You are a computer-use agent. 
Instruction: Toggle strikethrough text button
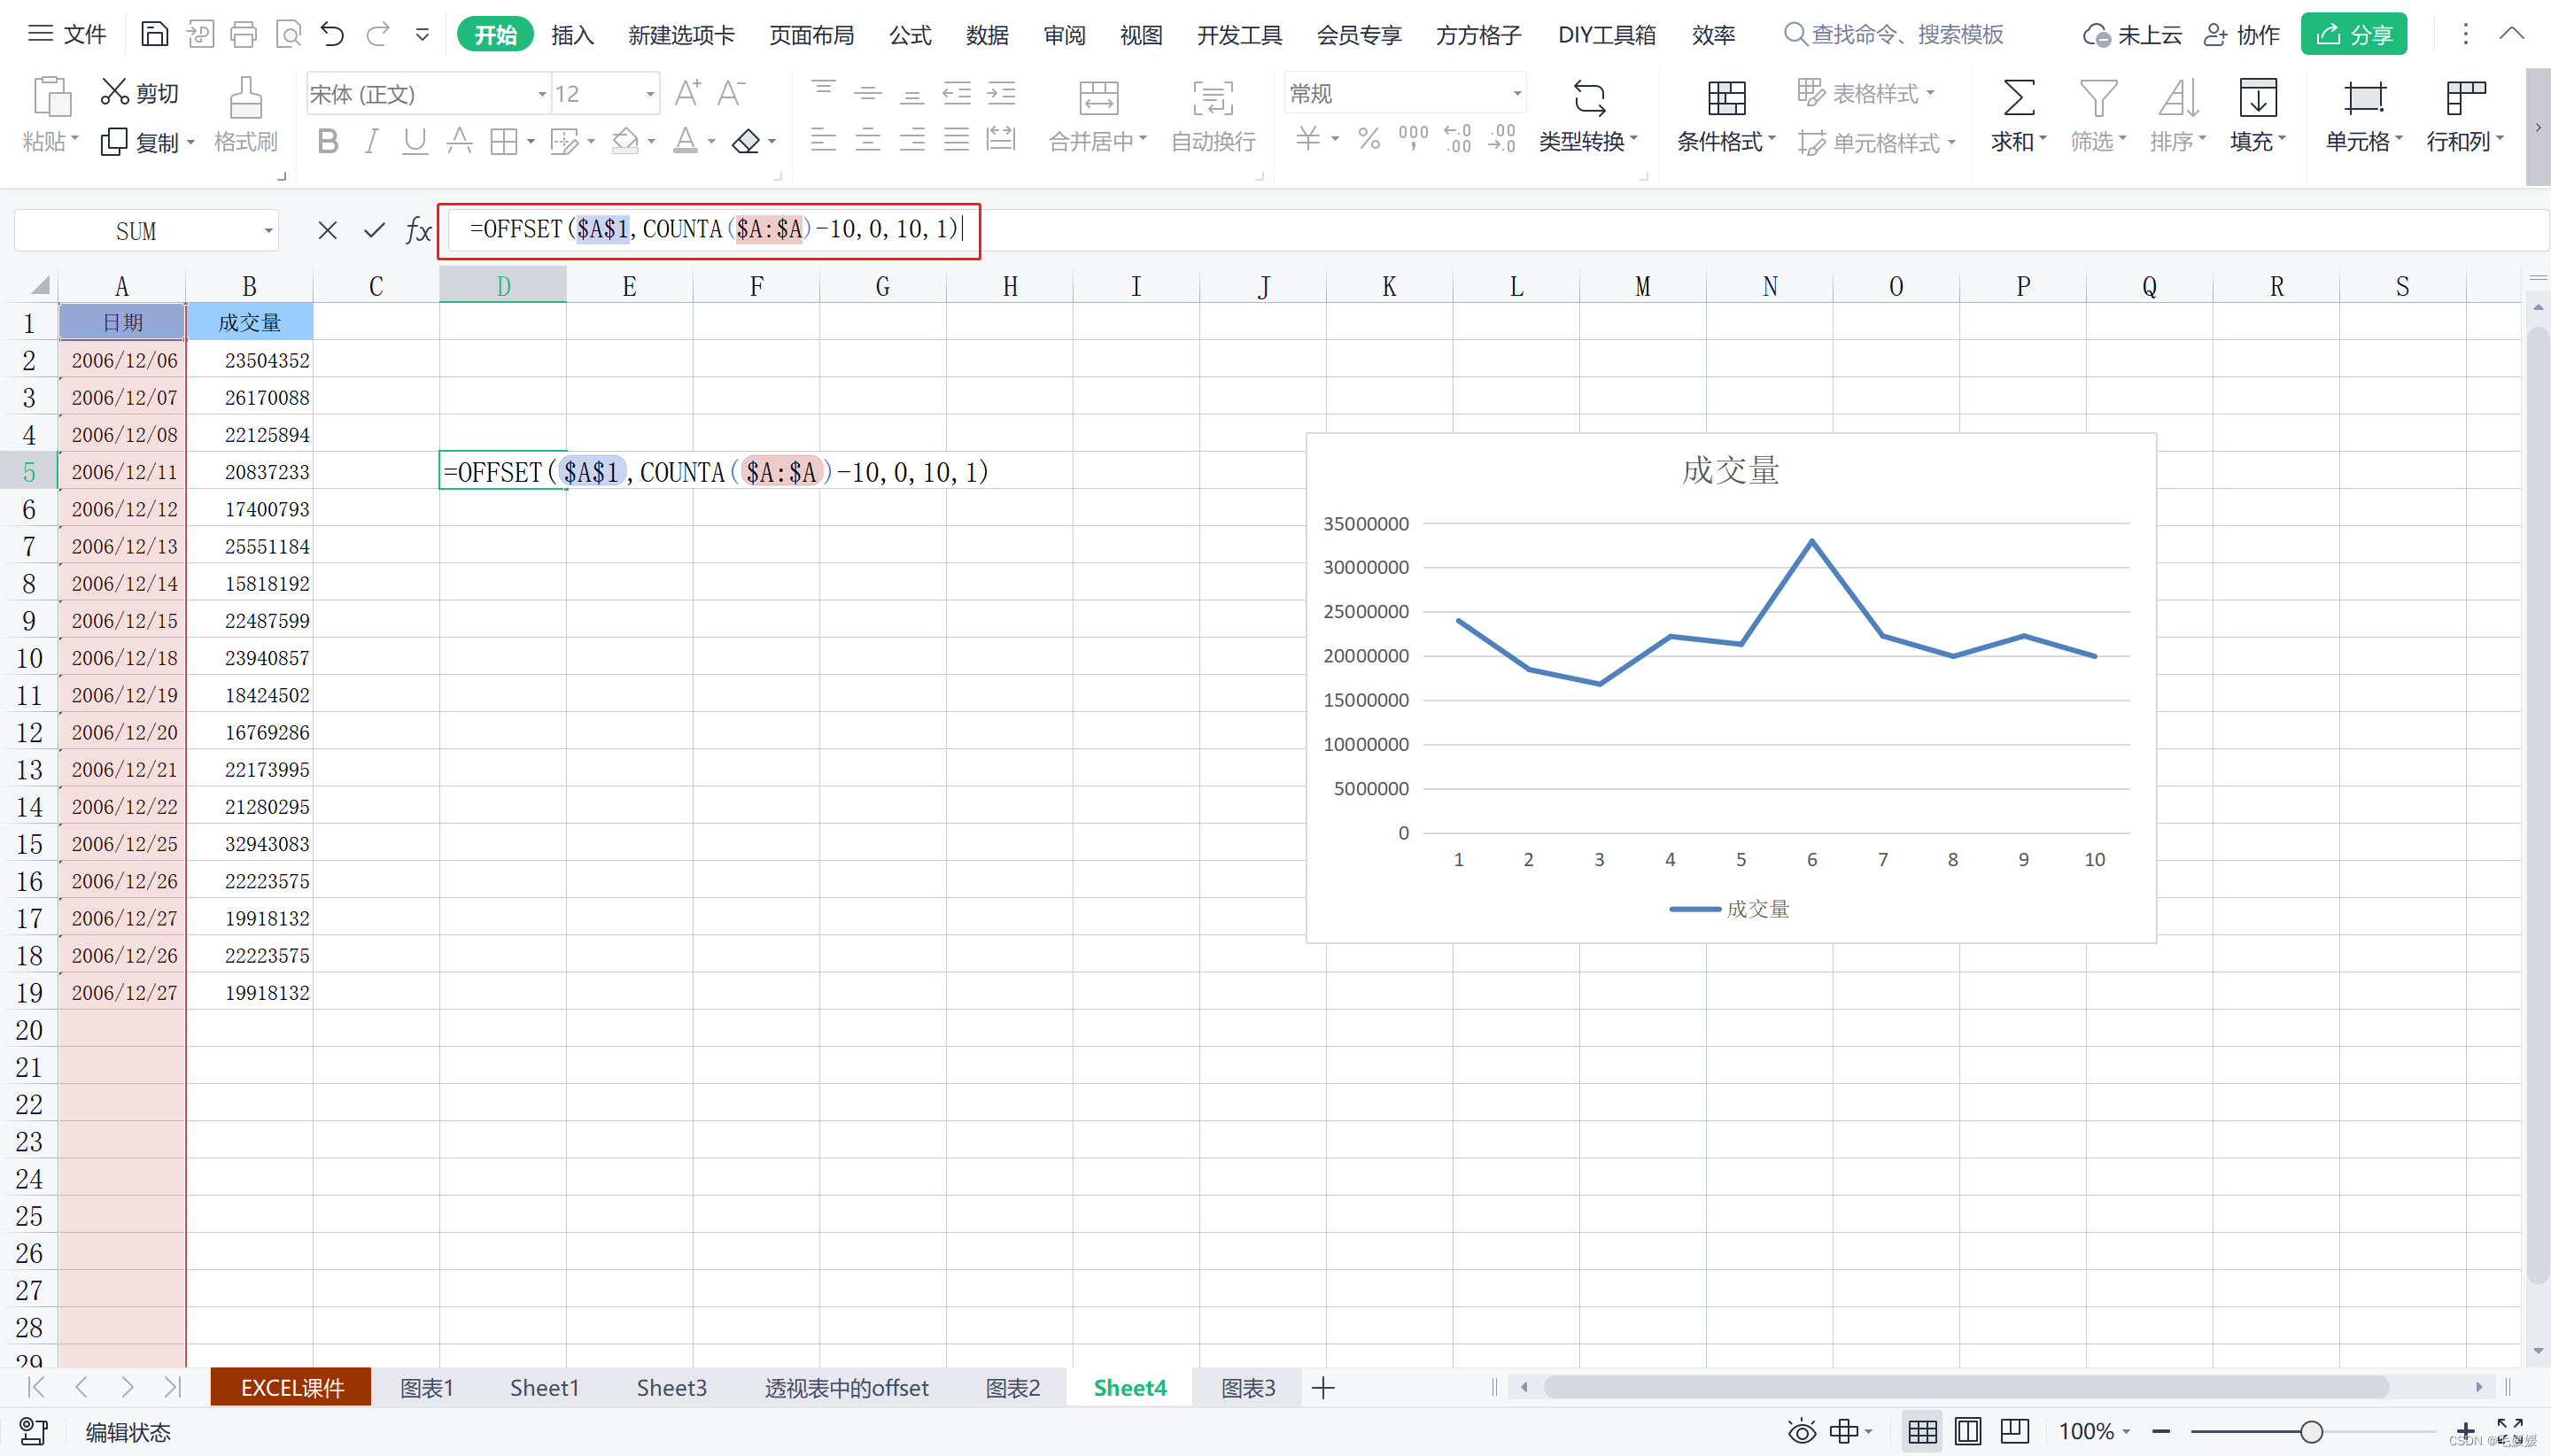coord(459,141)
